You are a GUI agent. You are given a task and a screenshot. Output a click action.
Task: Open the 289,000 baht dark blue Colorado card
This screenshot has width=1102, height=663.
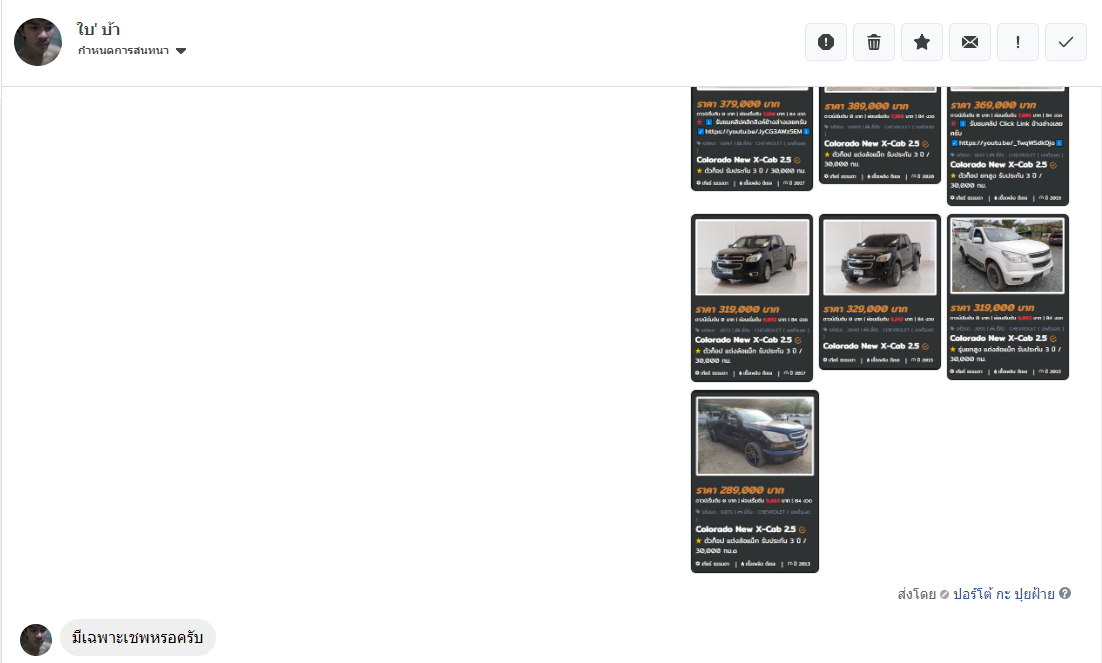pyautogui.click(x=755, y=481)
